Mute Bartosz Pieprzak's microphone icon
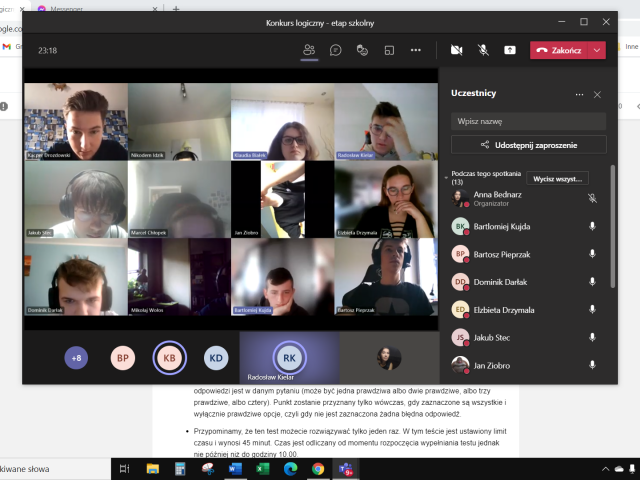 click(592, 254)
